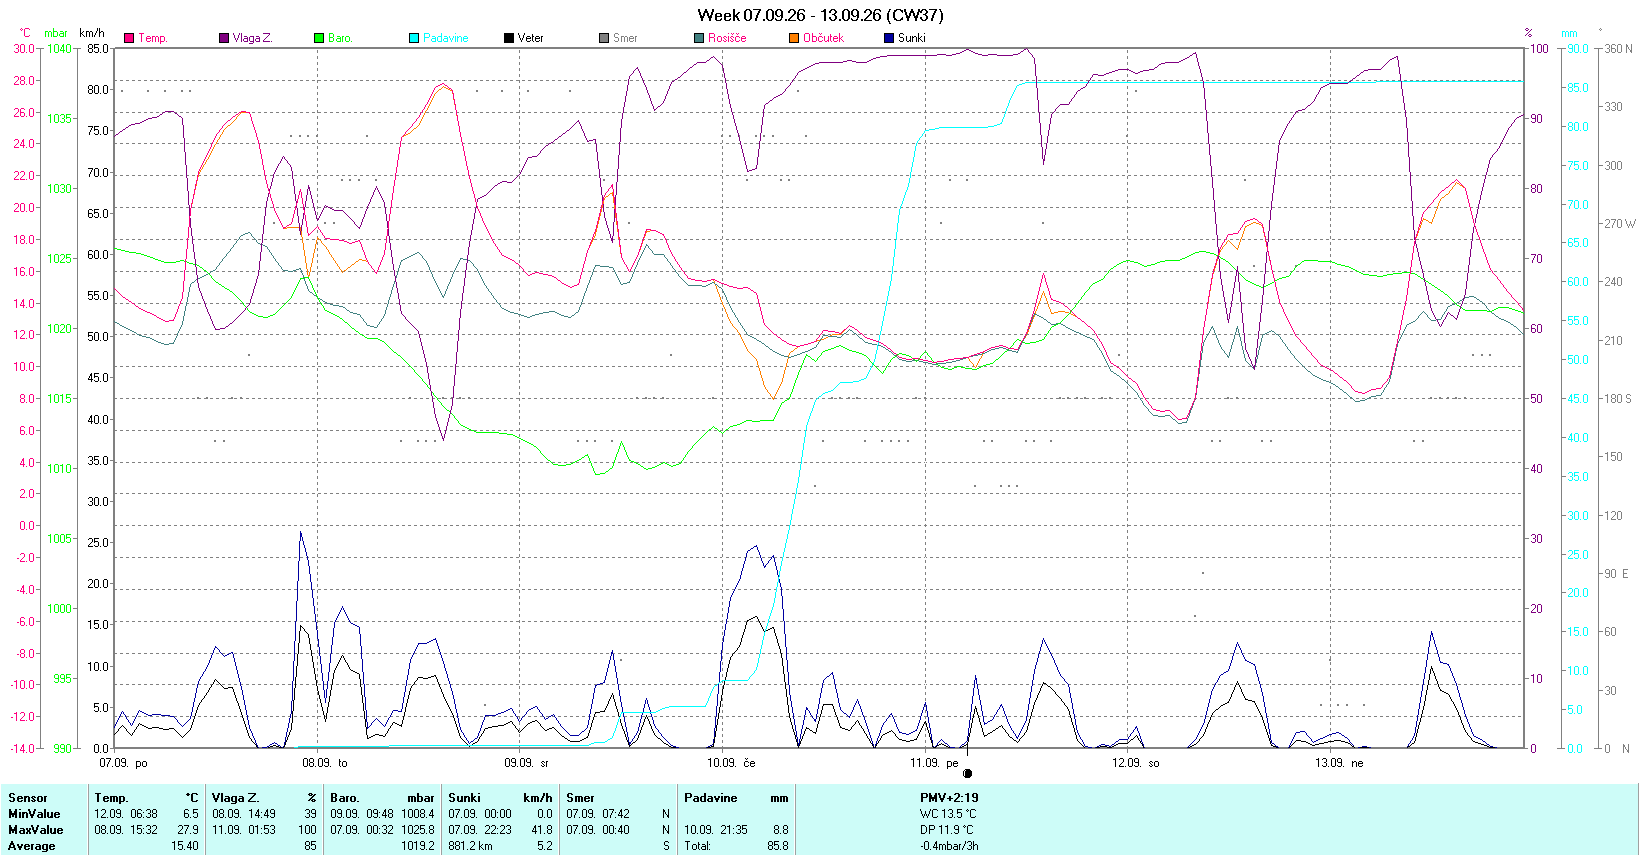1639x855 pixels.
Task: Click the Padavine column header in table
Action: coord(711,798)
